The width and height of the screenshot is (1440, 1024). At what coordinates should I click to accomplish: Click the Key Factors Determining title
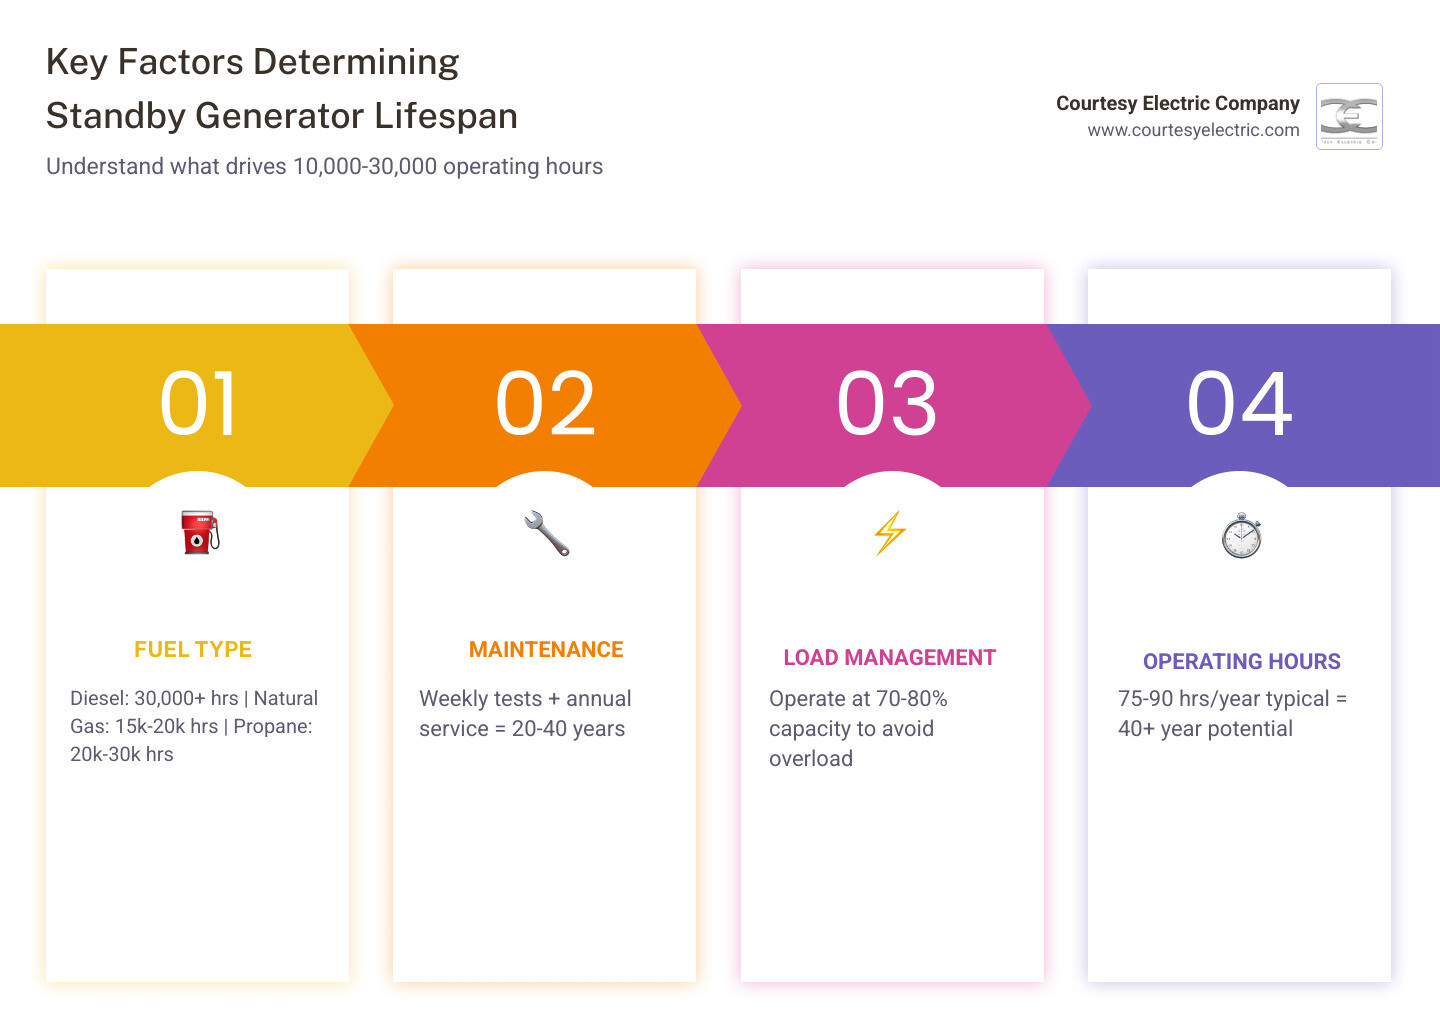coord(253,62)
